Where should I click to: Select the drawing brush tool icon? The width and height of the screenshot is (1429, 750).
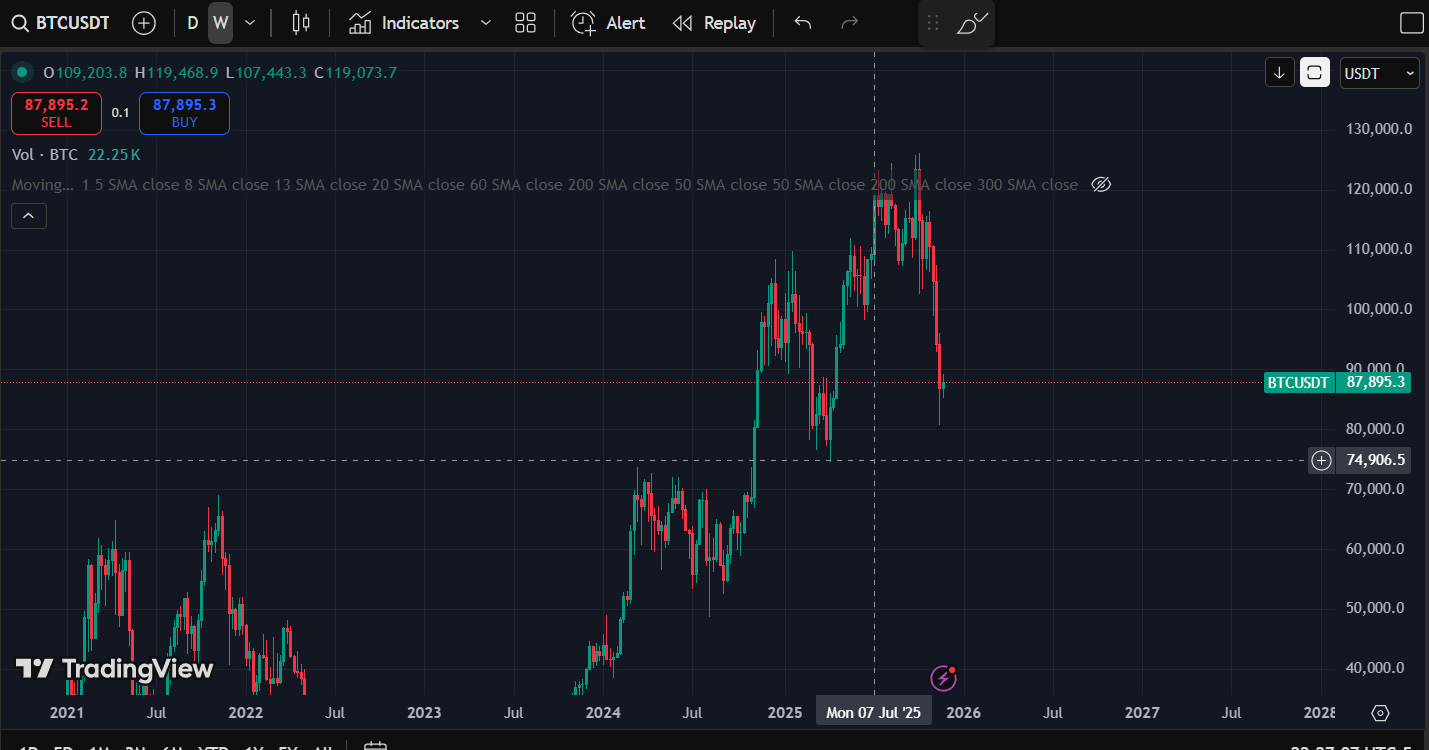point(972,23)
